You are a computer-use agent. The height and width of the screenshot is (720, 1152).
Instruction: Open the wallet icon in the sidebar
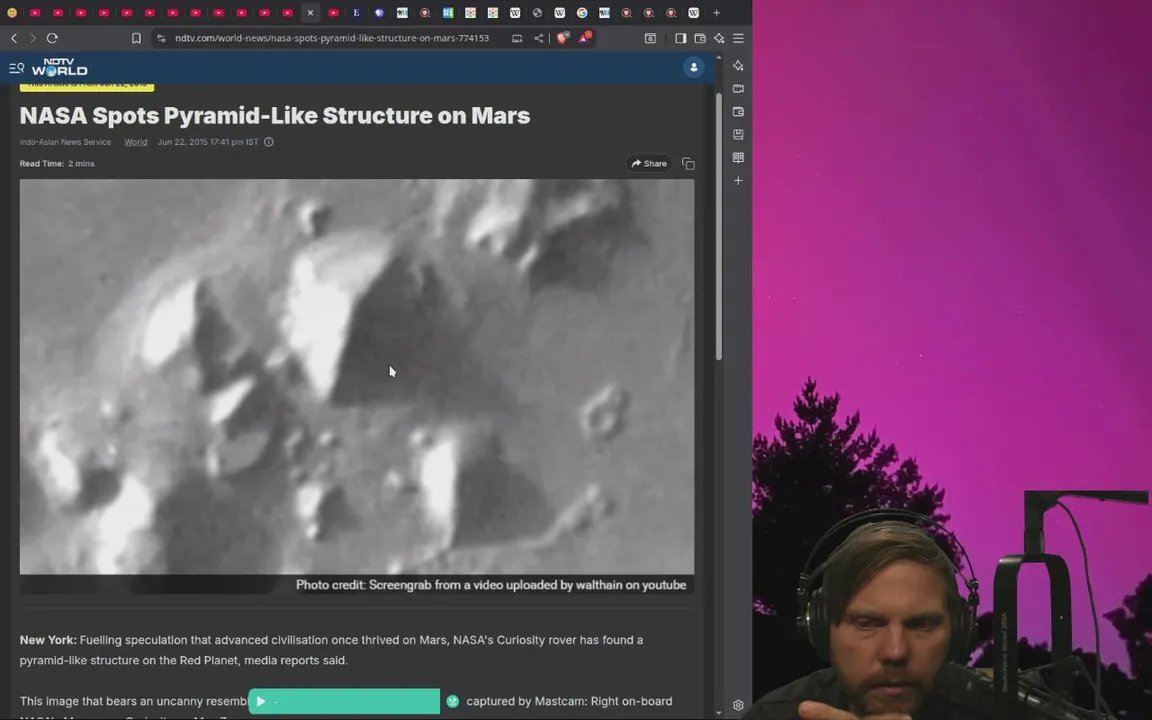(738, 112)
